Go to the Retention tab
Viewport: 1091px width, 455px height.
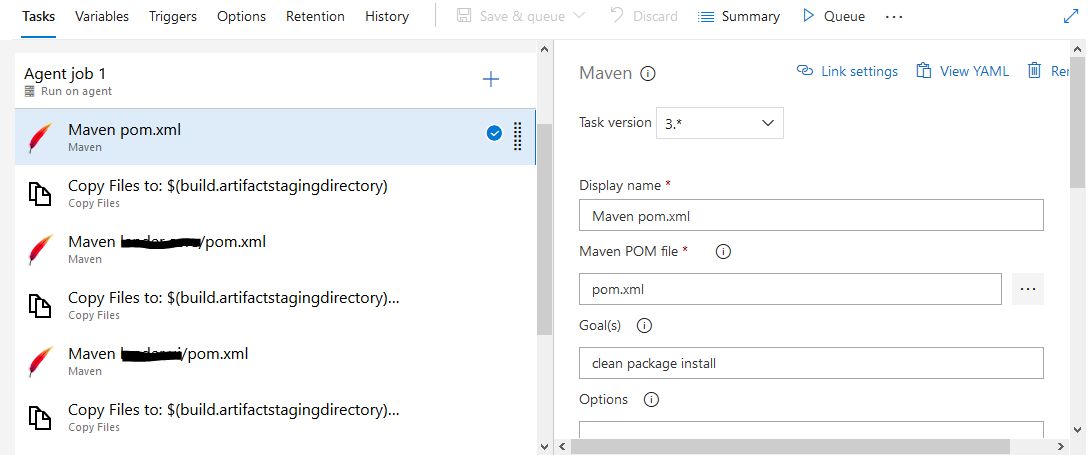tap(315, 17)
